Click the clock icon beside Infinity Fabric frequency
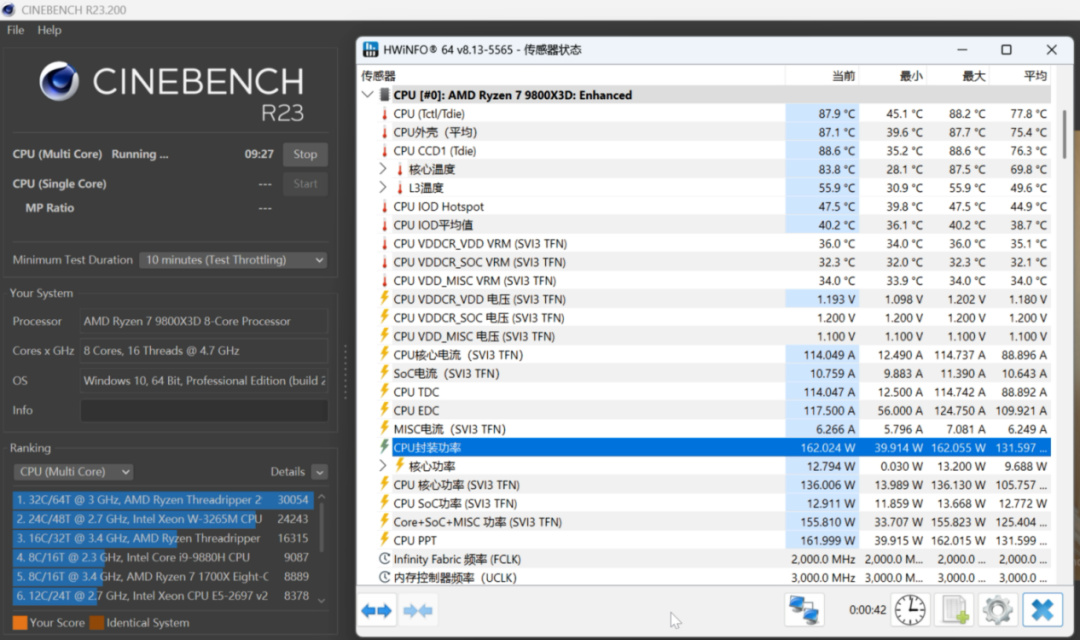Image resolution: width=1080 pixels, height=640 pixels. tap(384, 559)
